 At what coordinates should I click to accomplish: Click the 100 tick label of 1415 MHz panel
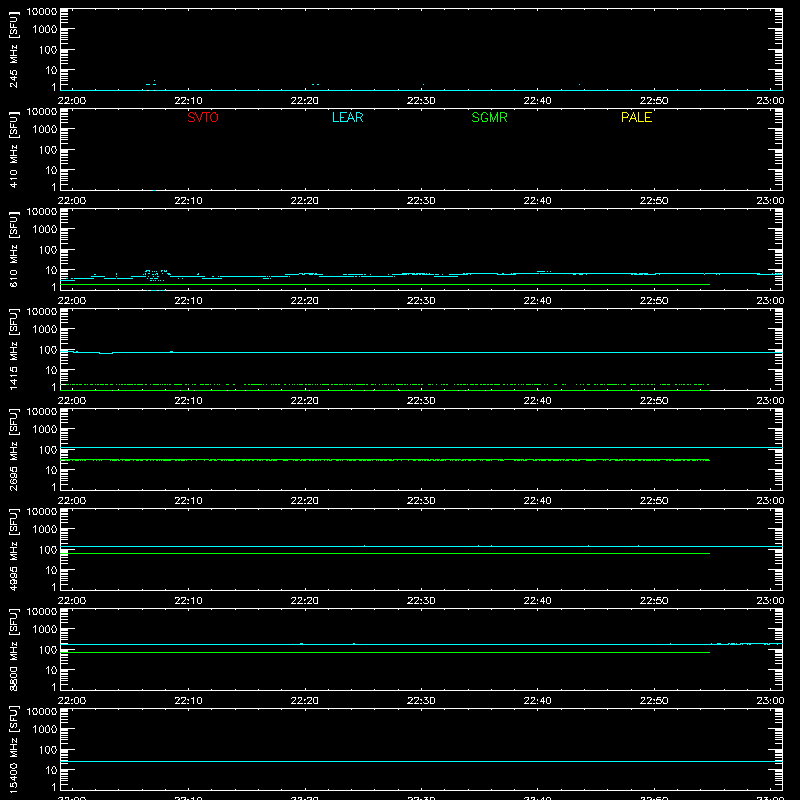(48, 349)
